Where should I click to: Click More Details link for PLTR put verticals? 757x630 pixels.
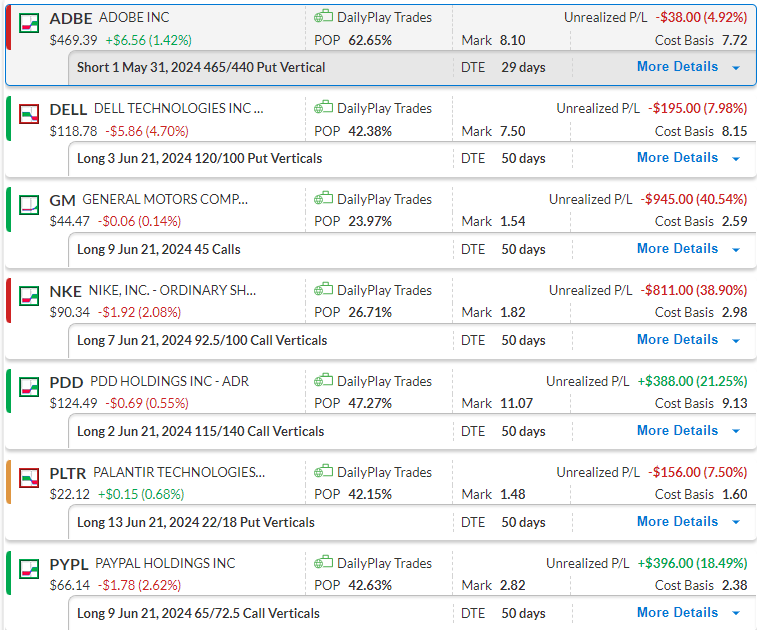pos(677,521)
